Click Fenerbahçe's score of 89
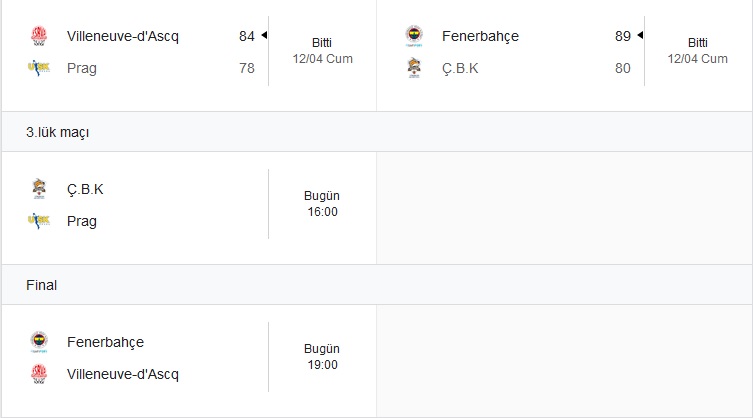 tap(623, 36)
